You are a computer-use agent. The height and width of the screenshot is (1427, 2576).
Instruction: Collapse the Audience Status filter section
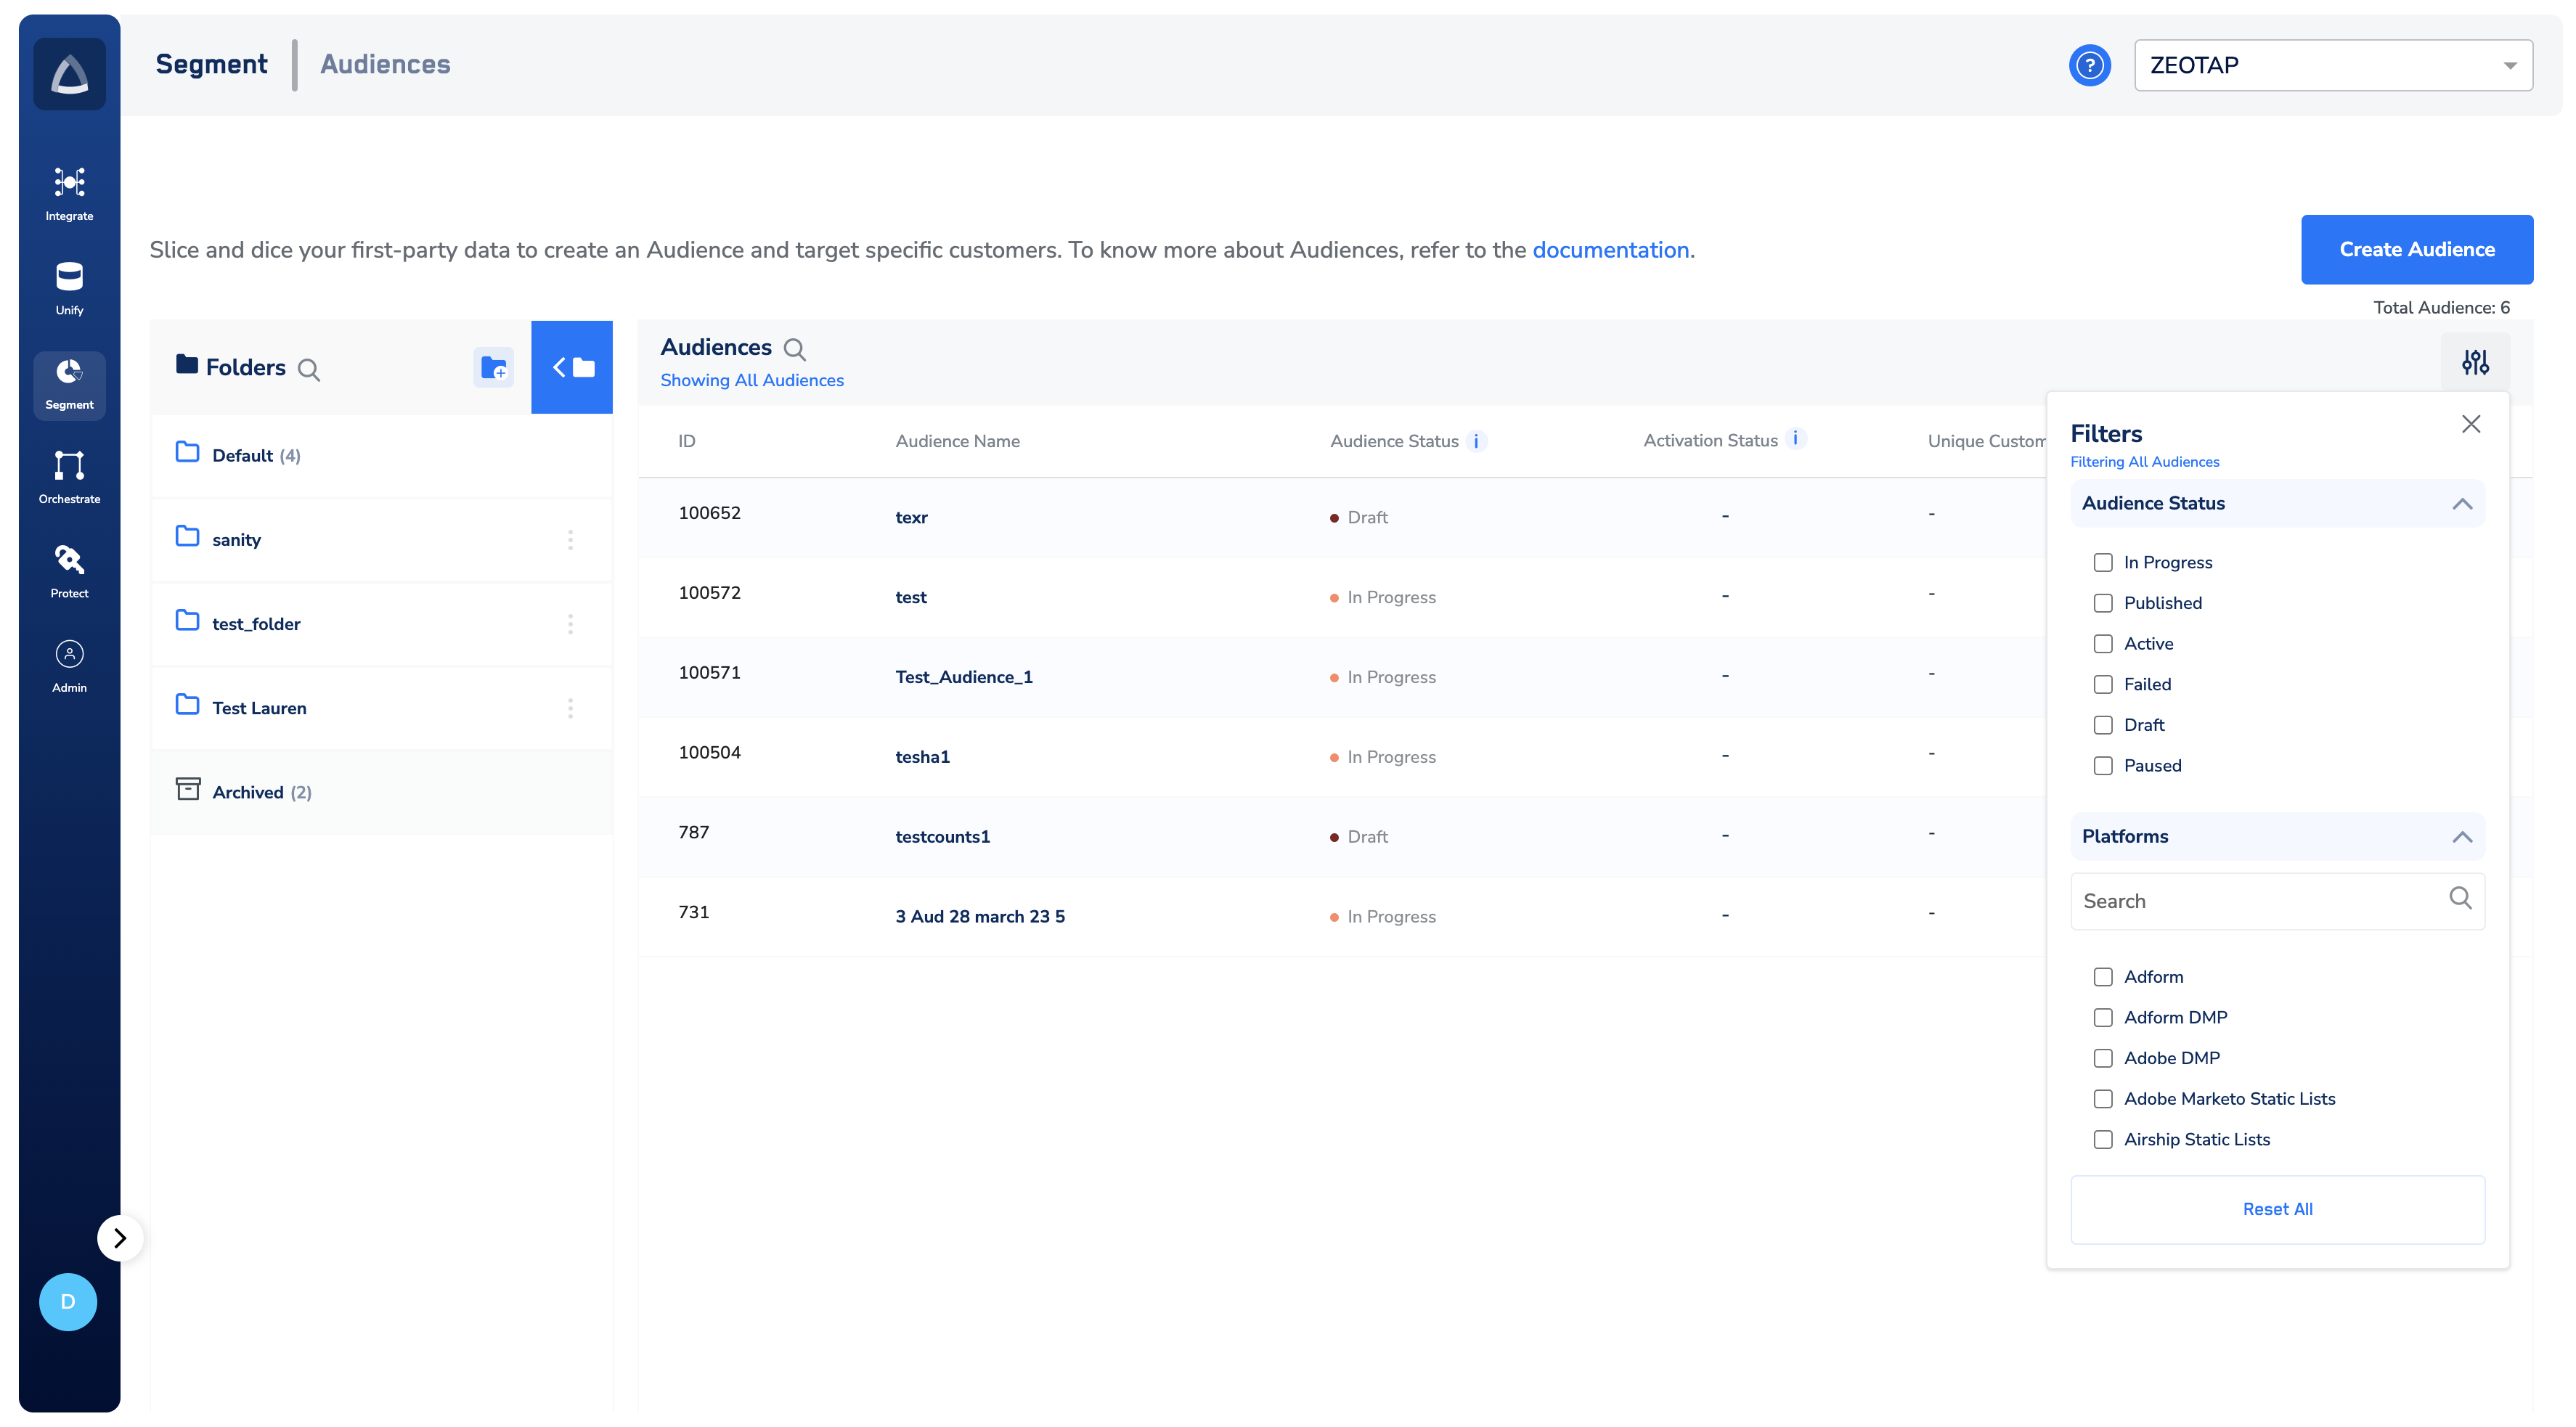2461,504
